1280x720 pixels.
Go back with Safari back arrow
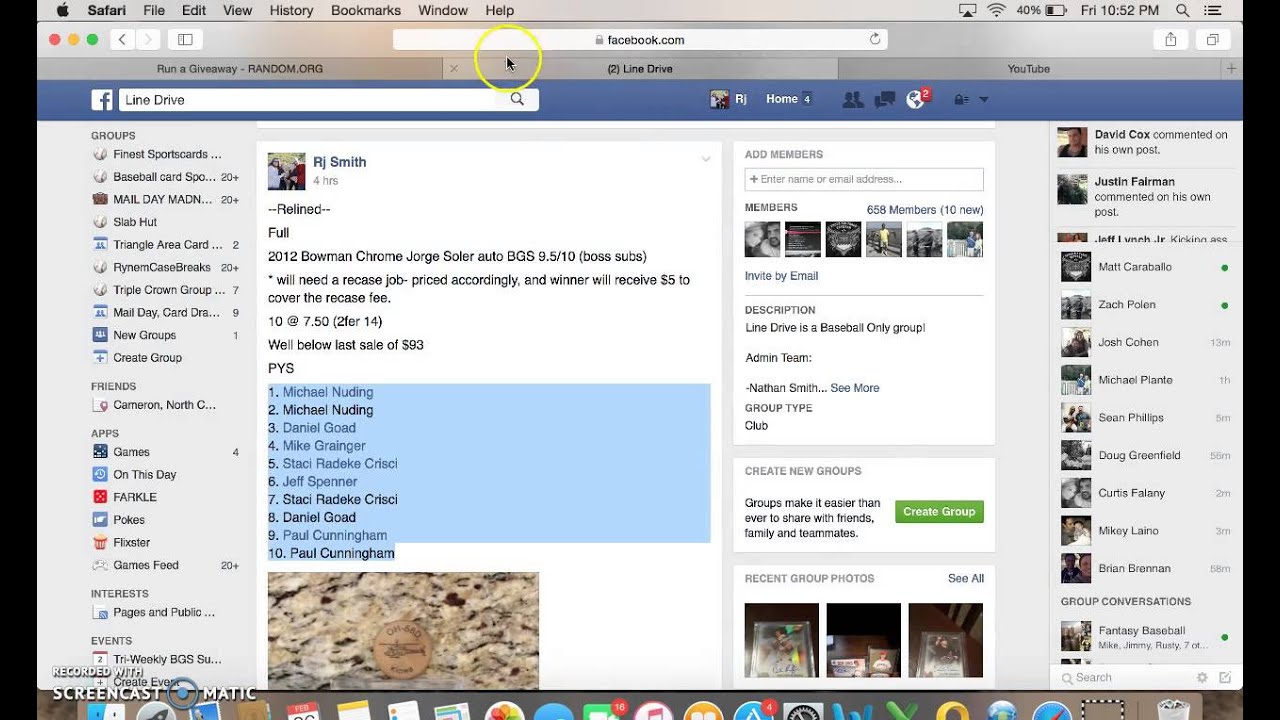122,40
